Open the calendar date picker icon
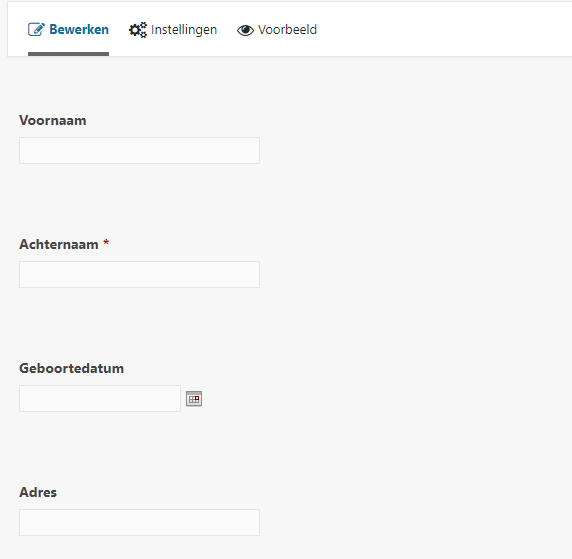 pos(194,398)
